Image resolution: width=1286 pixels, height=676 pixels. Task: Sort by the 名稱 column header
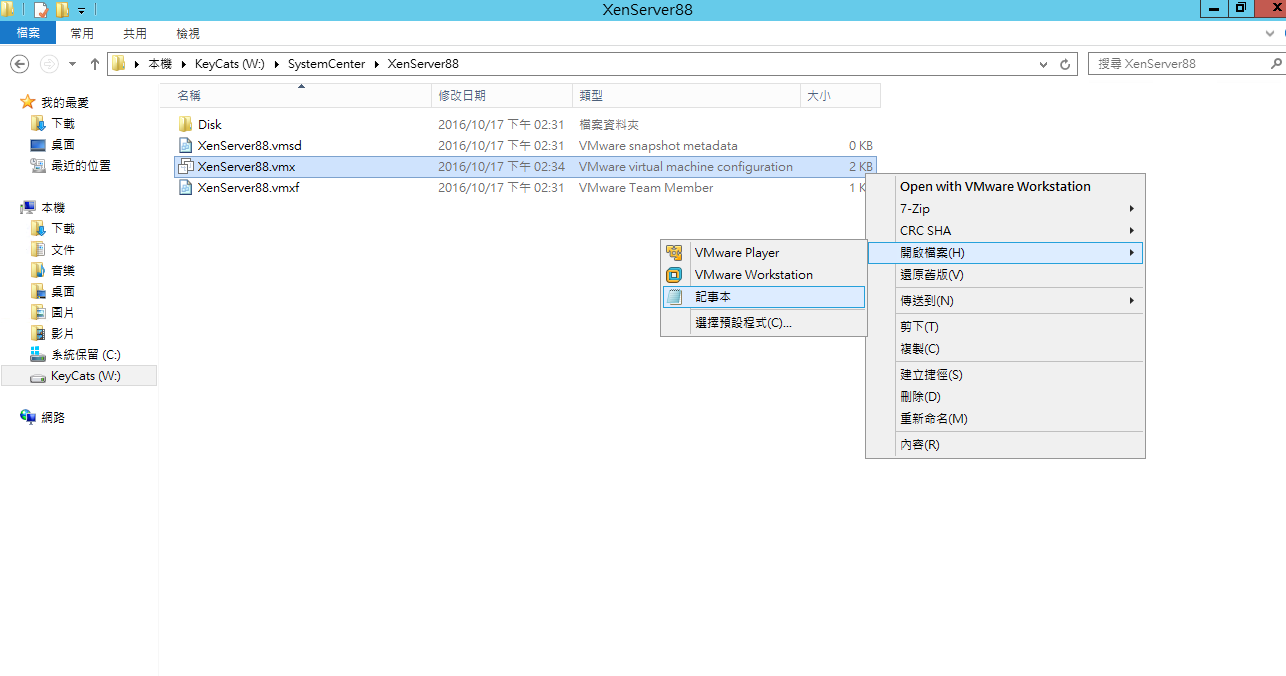pyautogui.click(x=296, y=95)
